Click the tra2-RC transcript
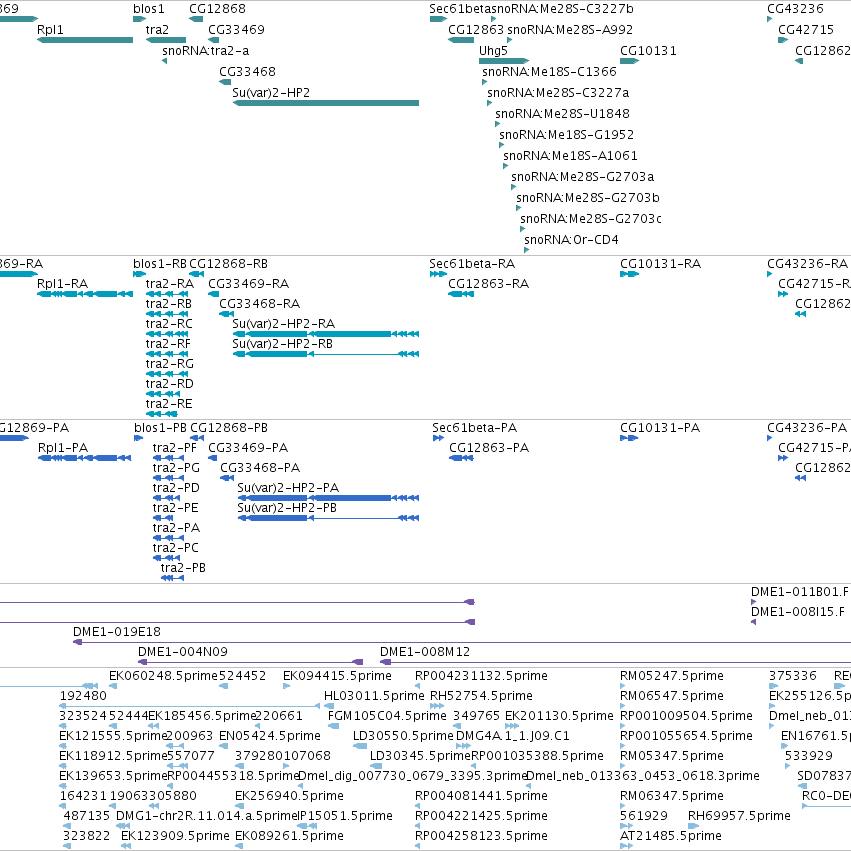 167,334
